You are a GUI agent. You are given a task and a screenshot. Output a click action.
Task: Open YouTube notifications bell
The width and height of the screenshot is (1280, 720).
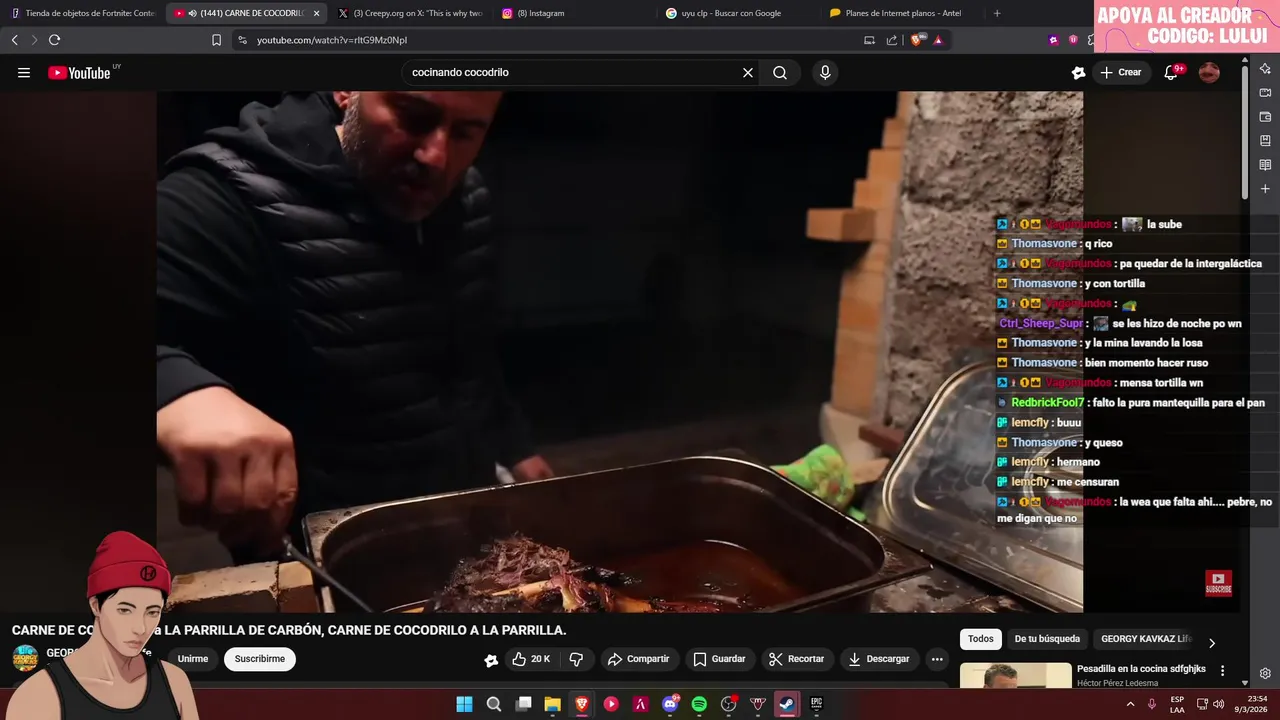point(1171,72)
